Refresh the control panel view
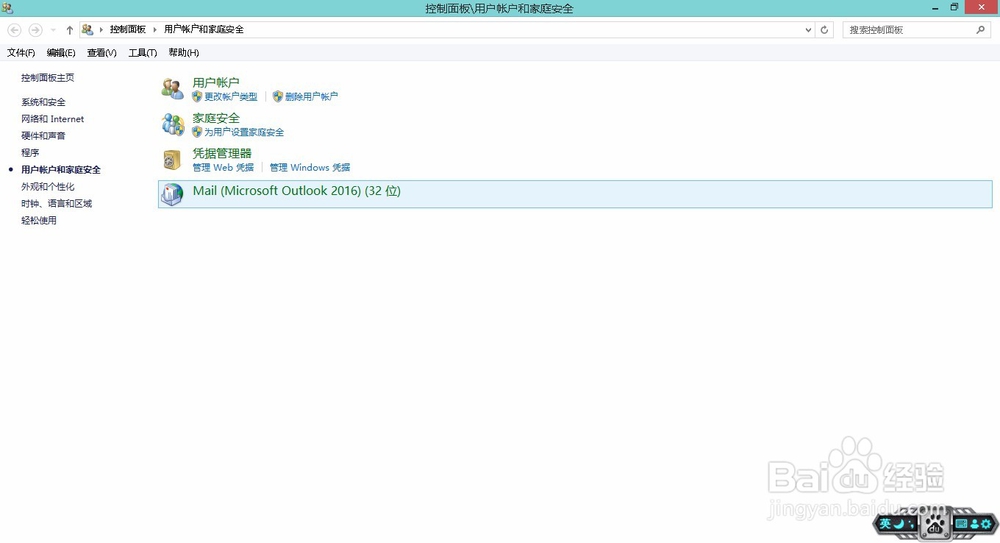The width and height of the screenshot is (1000, 543). coord(824,30)
